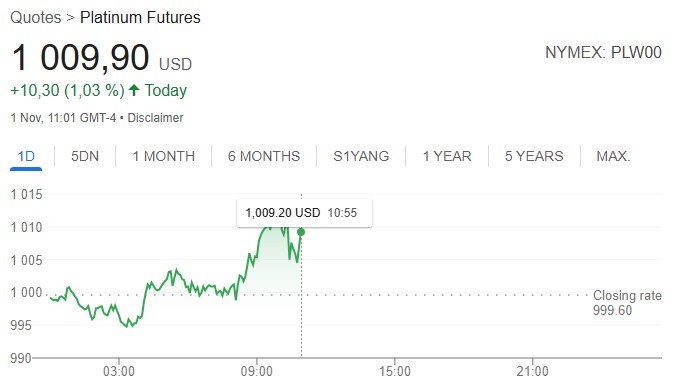Select the 5 YEARS tab
The width and height of the screenshot is (686, 391).
tap(534, 156)
